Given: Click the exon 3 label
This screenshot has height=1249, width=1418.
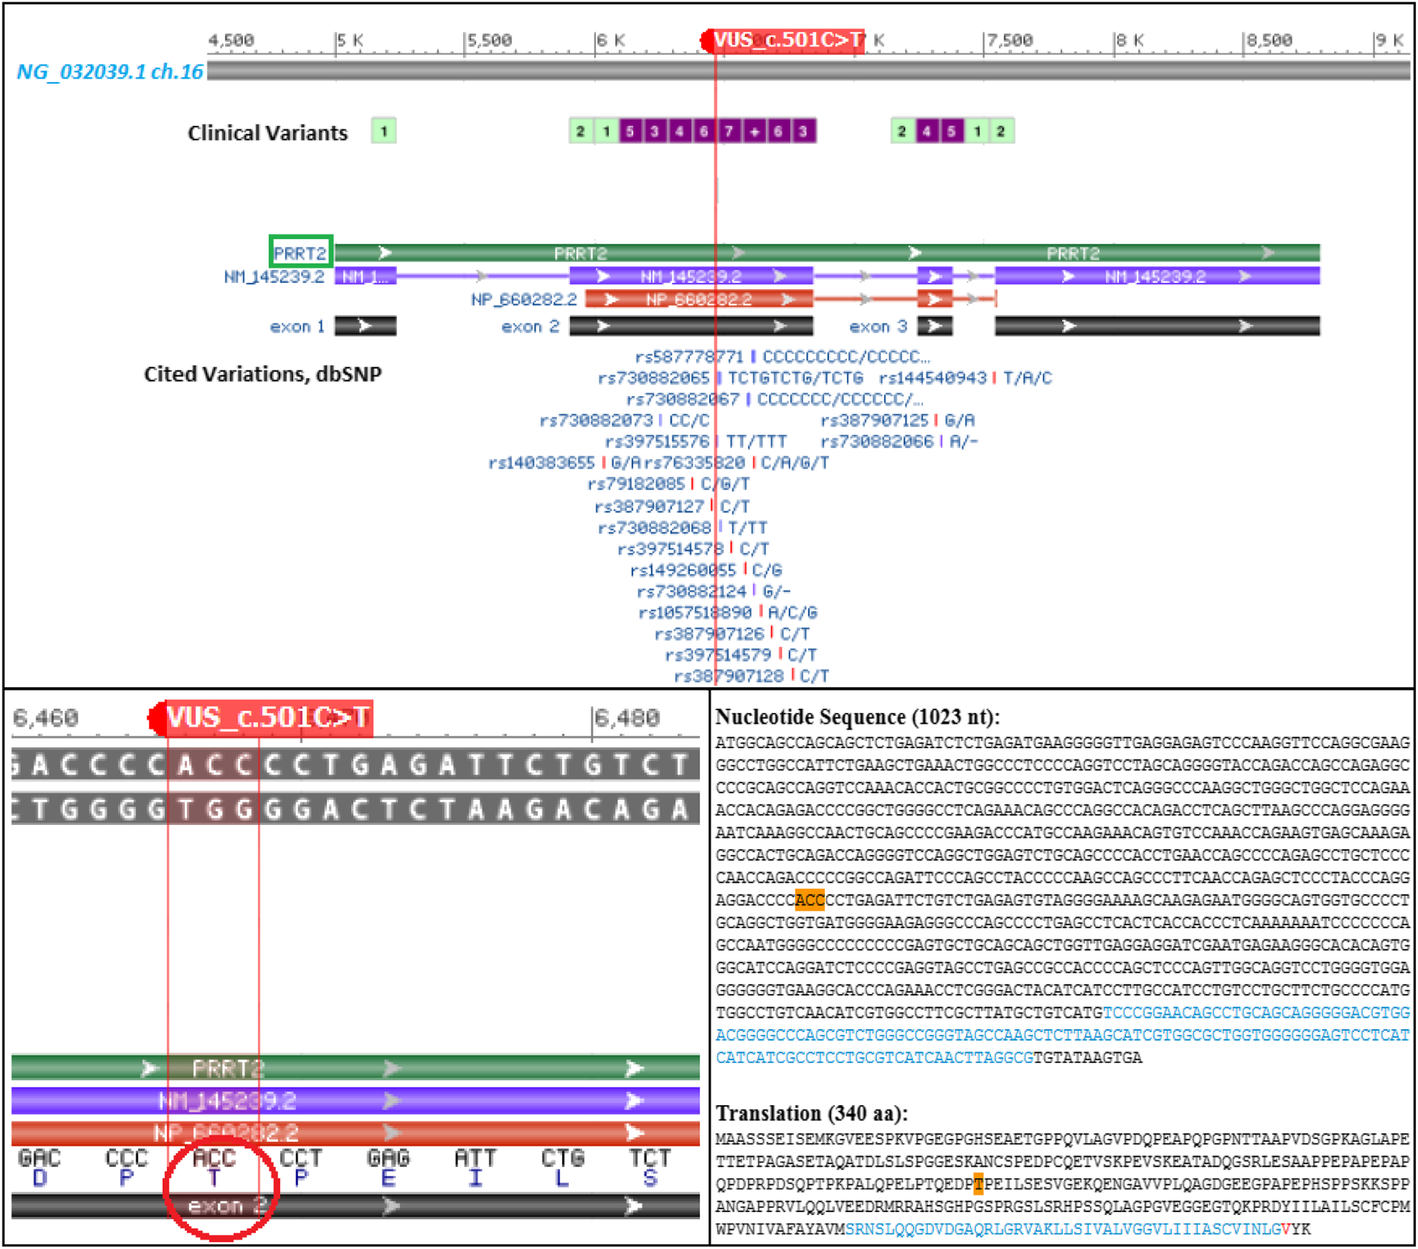Looking at the screenshot, I should click(878, 326).
